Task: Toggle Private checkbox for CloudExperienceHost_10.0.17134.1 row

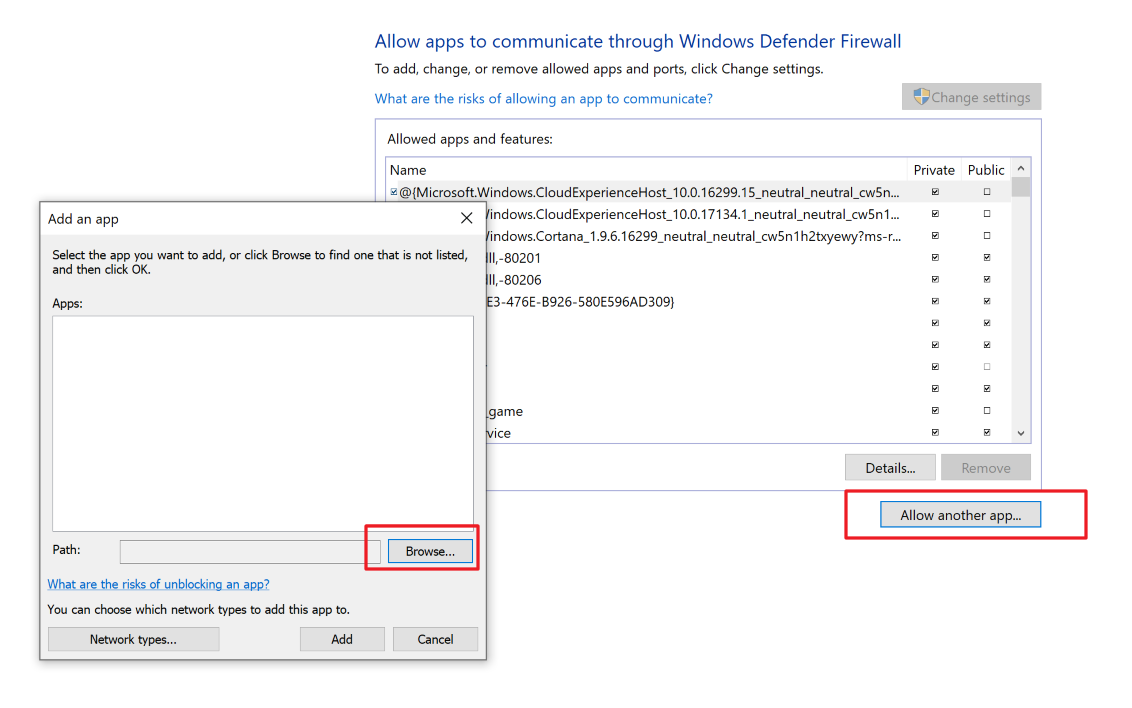Action: (x=935, y=214)
